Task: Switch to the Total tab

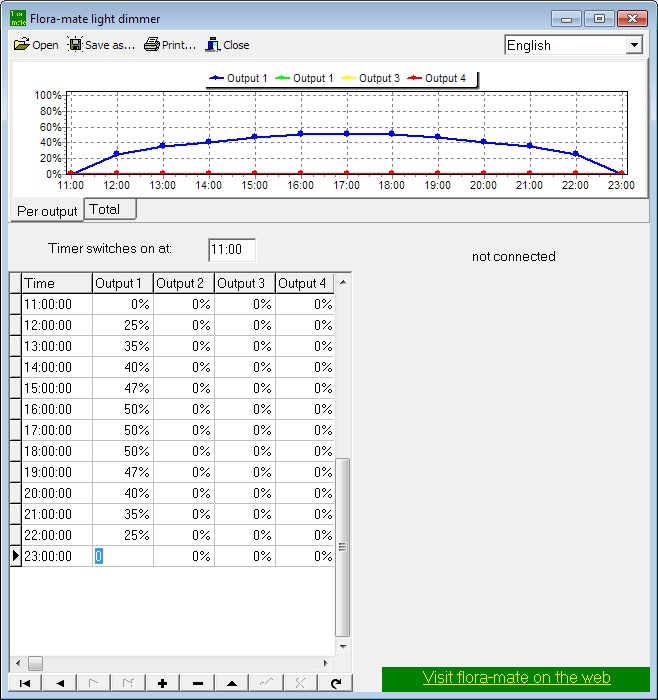Action: click(x=105, y=210)
